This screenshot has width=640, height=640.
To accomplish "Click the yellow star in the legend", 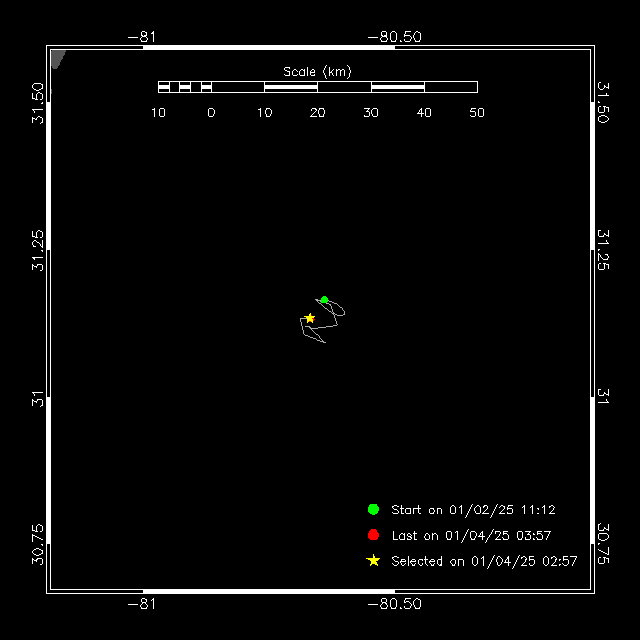I will [373, 561].
